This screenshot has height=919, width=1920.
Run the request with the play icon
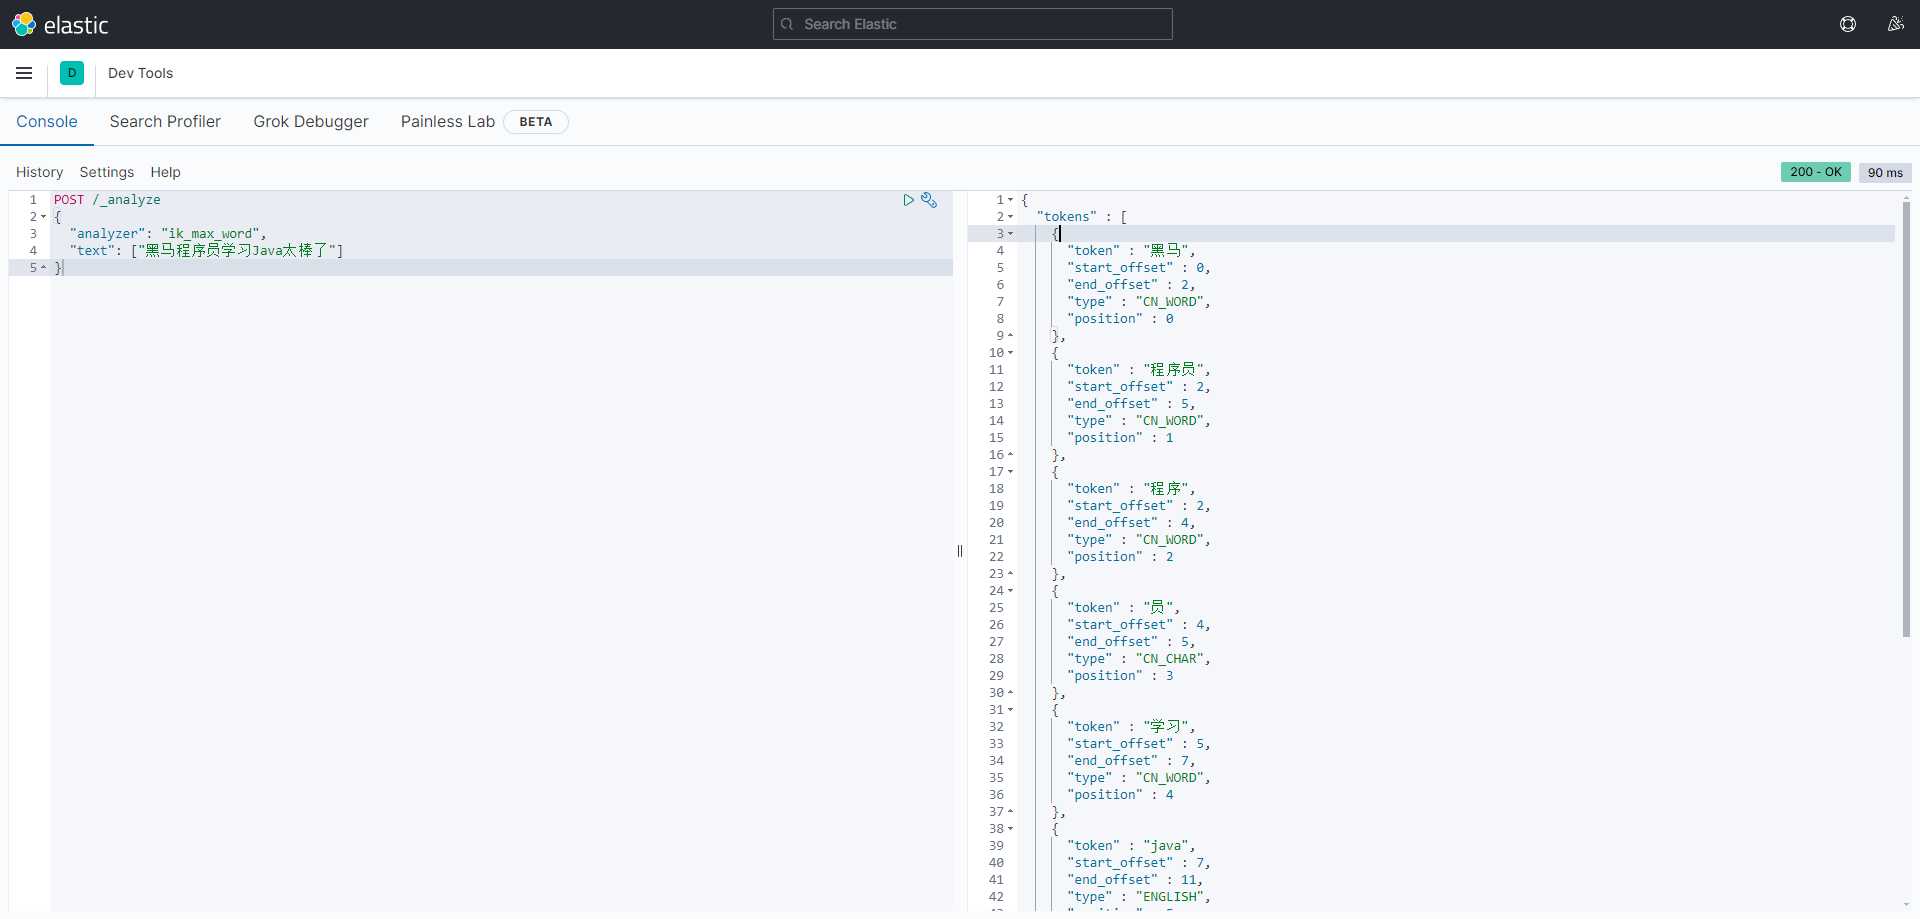coord(908,200)
